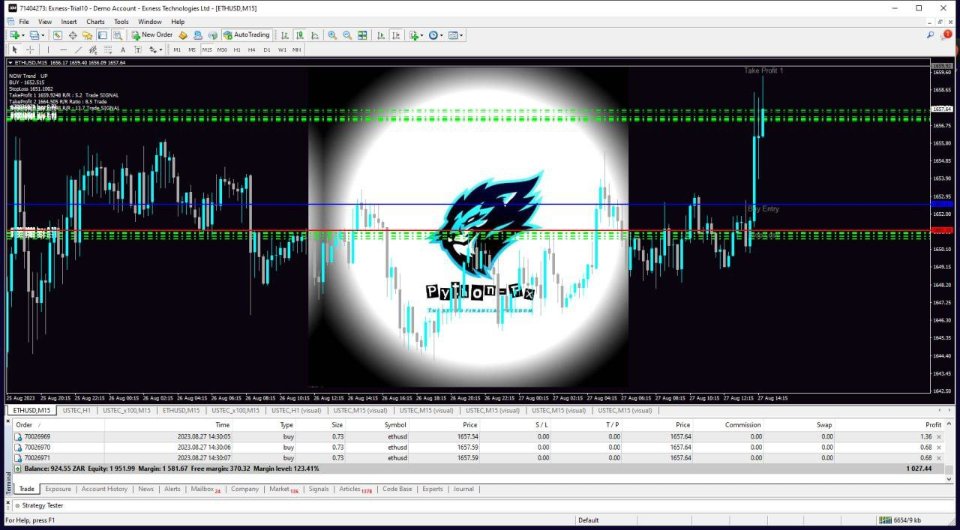Select the vertical line drawing tool

pyautogui.click(x=48, y=50)
